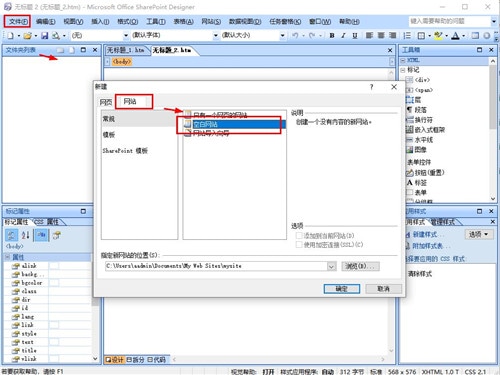Open the default font dropdown
500x375 pixels.
click(216, 35)
